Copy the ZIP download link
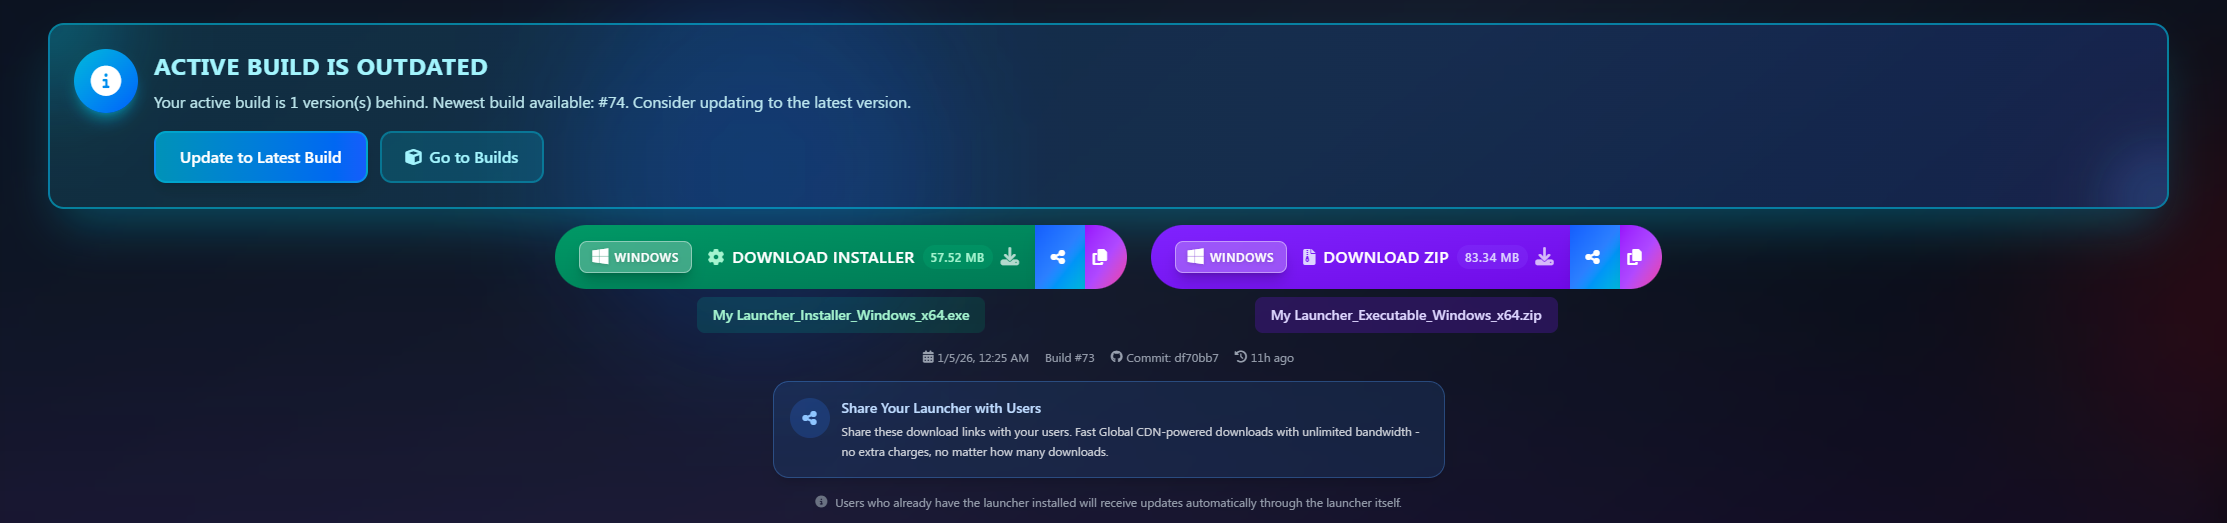 tap(1635, 257)
